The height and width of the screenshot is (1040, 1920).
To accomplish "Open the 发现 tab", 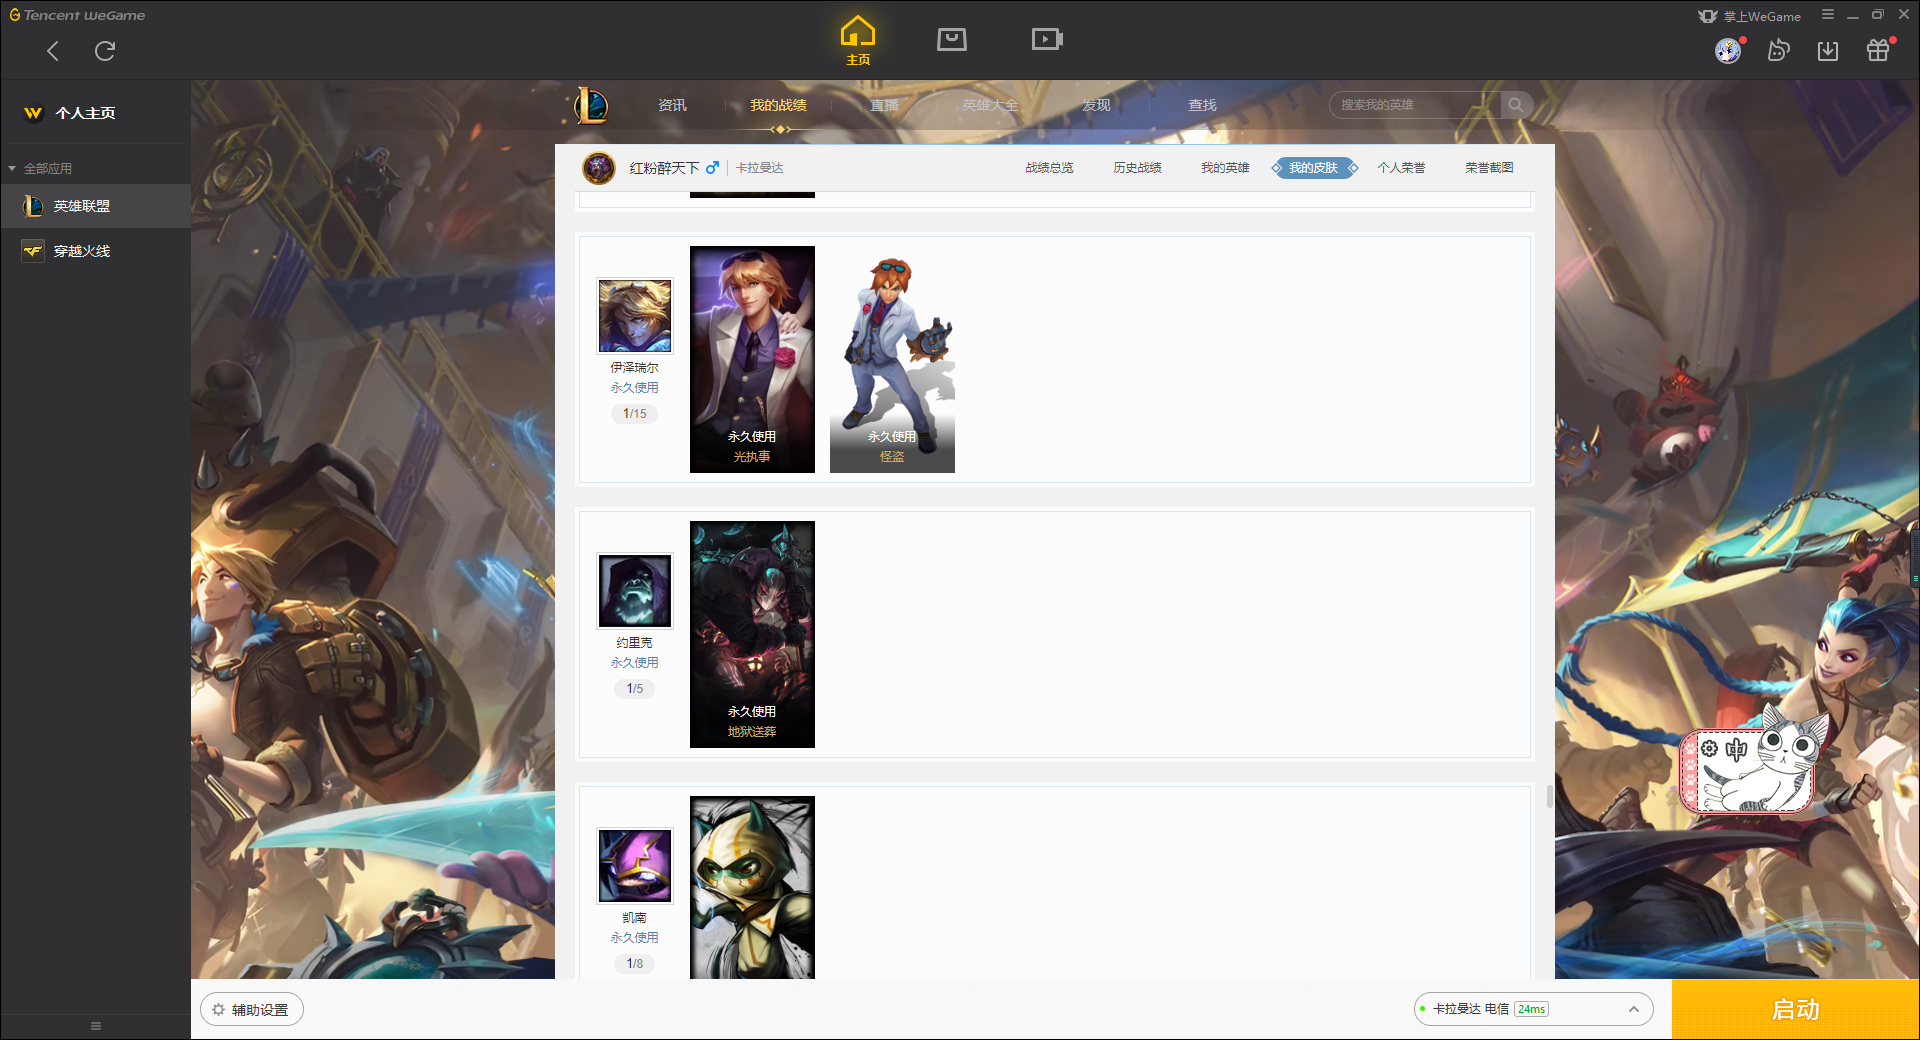I will 1096,105.
